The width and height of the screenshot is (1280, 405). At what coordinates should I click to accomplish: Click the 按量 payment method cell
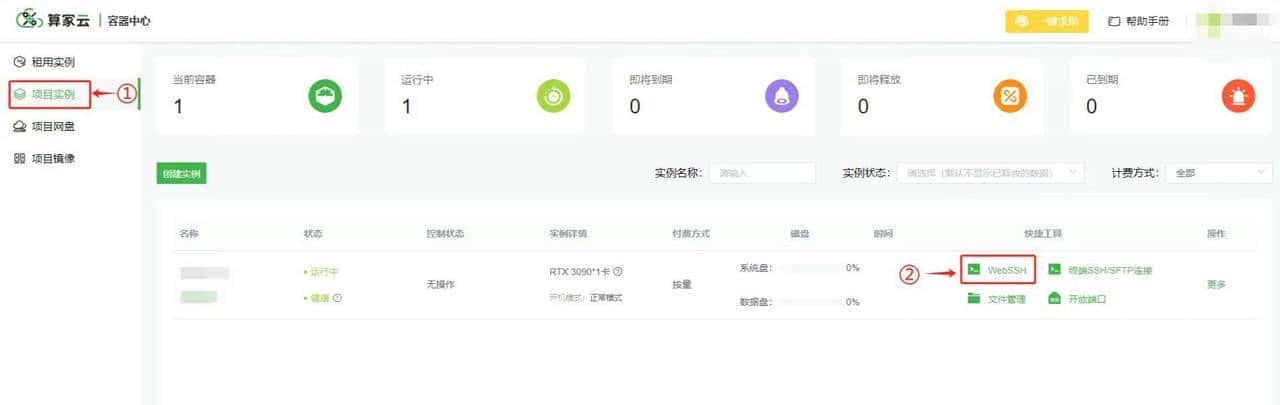(682, 285)
